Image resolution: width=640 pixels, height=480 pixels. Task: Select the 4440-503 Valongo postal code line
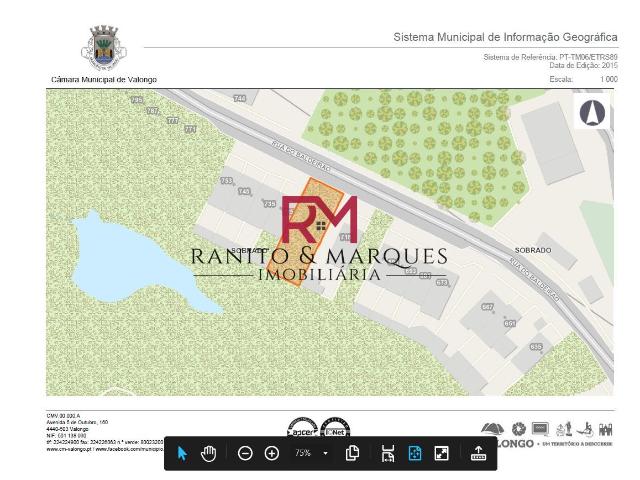(67, 429)
